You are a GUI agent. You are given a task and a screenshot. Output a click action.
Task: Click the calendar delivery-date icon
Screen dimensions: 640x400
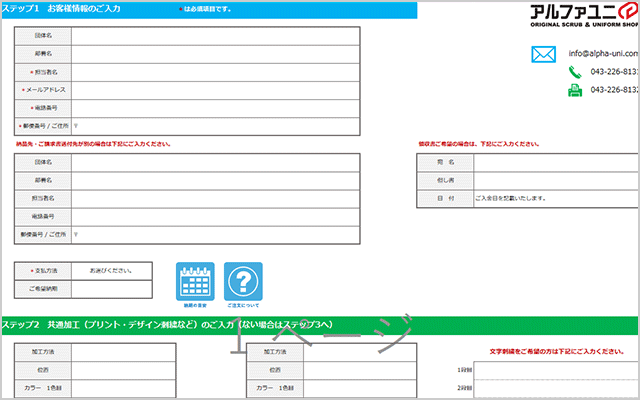point(196,282)
